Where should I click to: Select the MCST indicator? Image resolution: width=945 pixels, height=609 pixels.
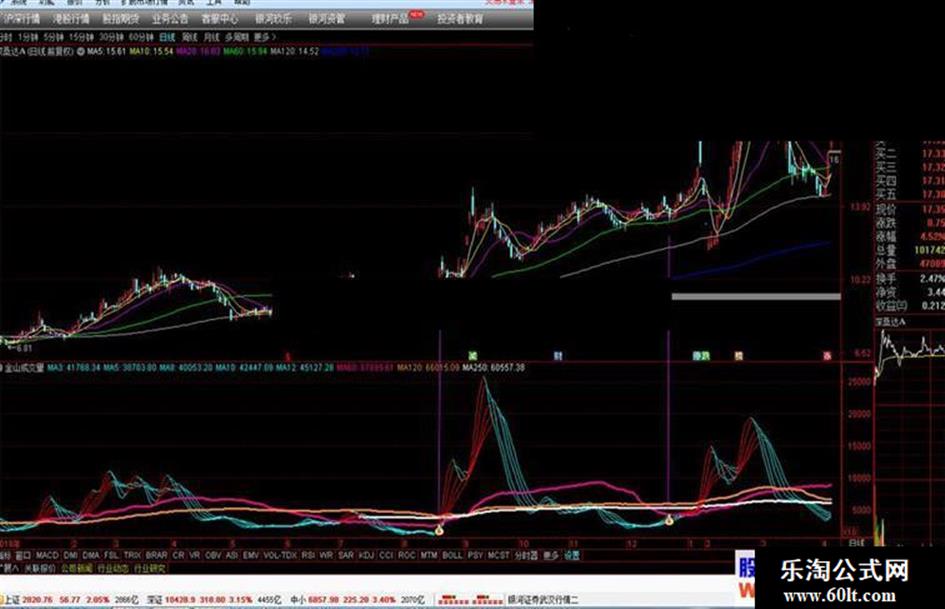(498, 555)
